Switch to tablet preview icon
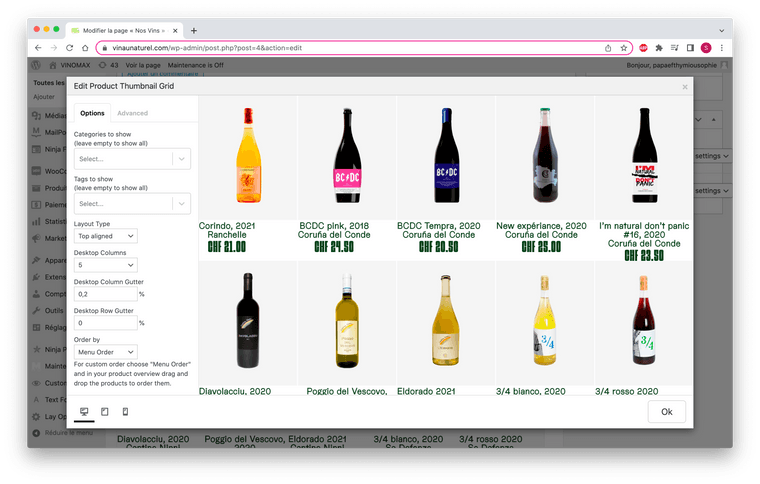Screen dimensions: 760x484 click(105, 411)
